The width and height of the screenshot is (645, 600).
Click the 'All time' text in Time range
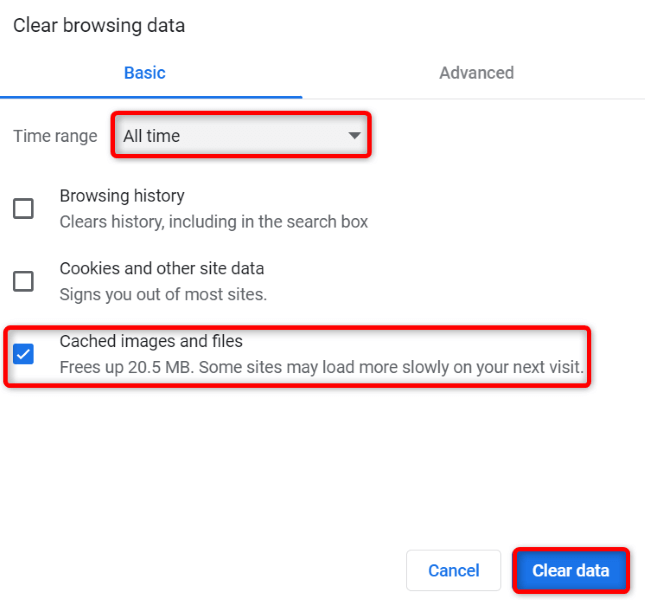point(152,136)
